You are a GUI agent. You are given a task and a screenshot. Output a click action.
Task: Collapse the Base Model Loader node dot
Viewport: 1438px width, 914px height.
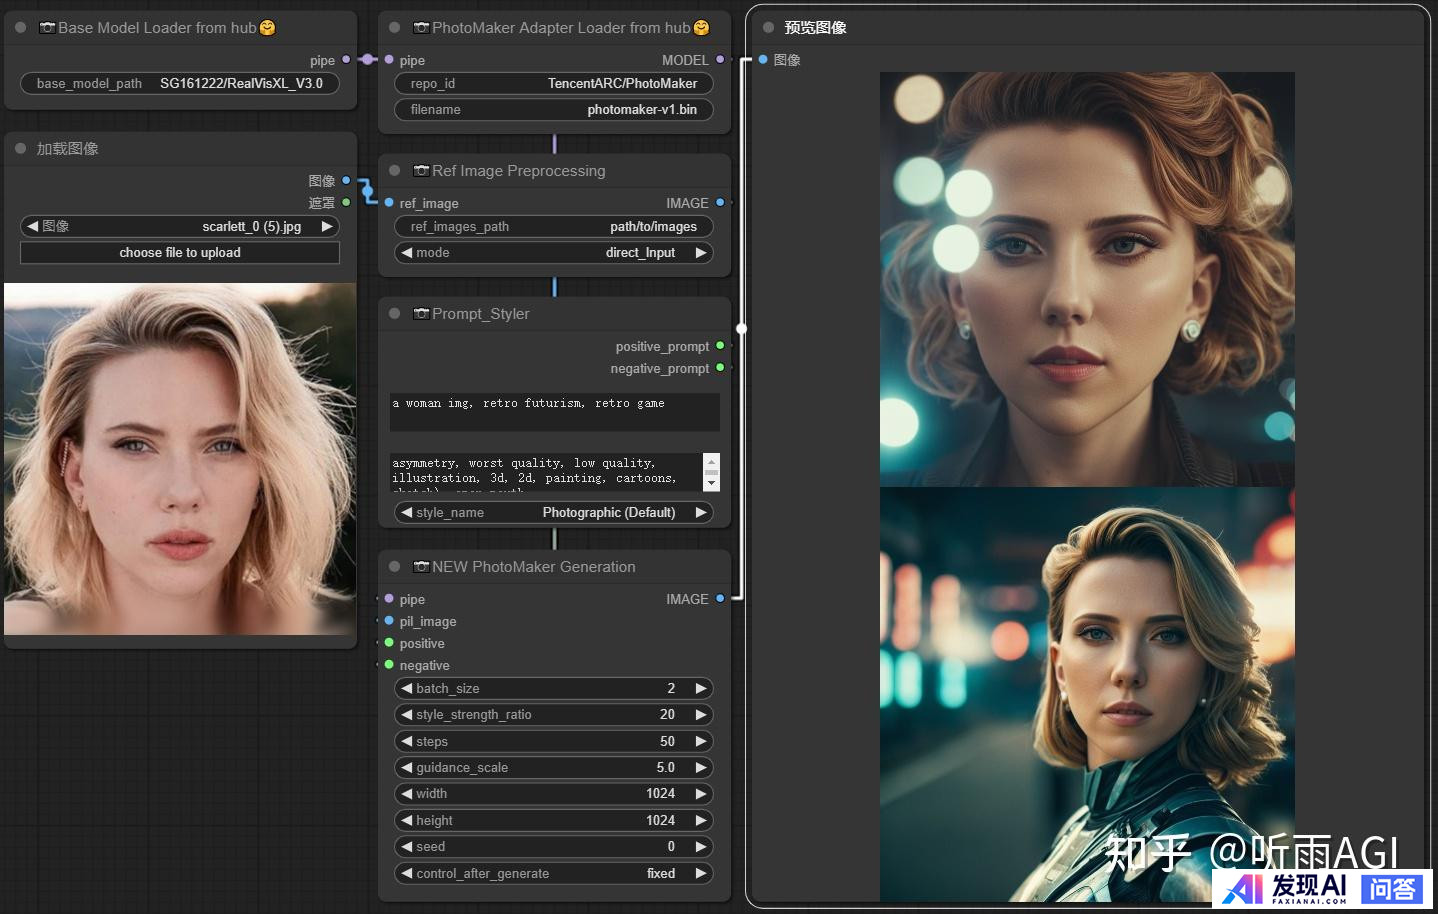20,28
